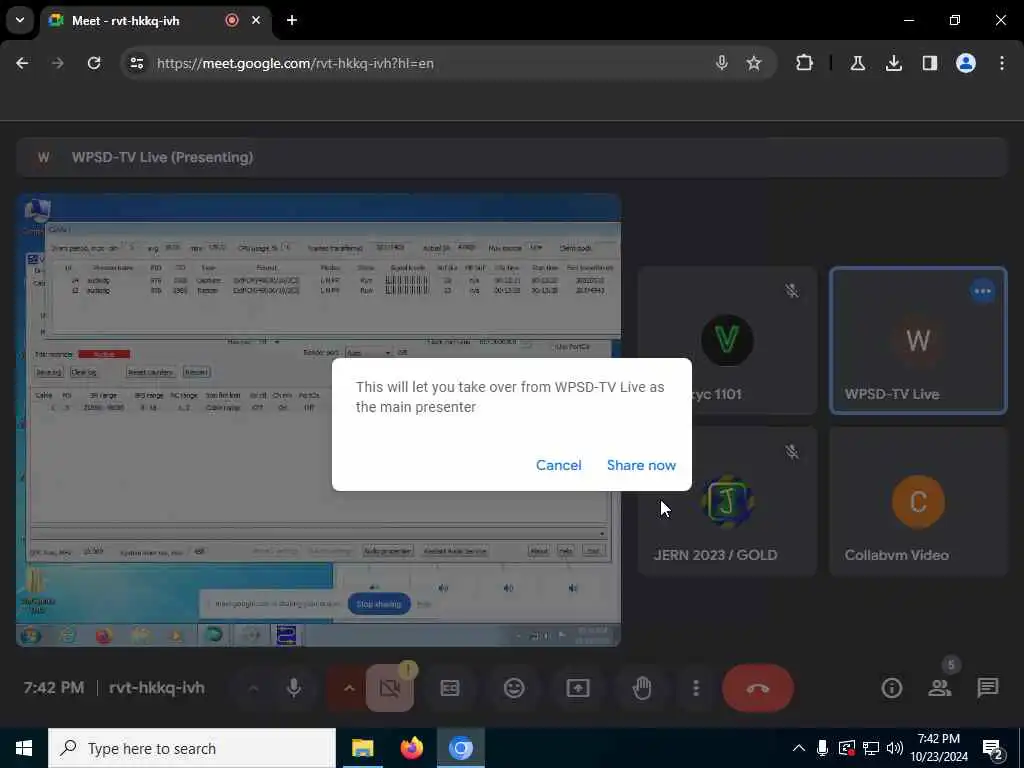
Task: Open more options three-dot menu in call bar
Action: [696, 688]
